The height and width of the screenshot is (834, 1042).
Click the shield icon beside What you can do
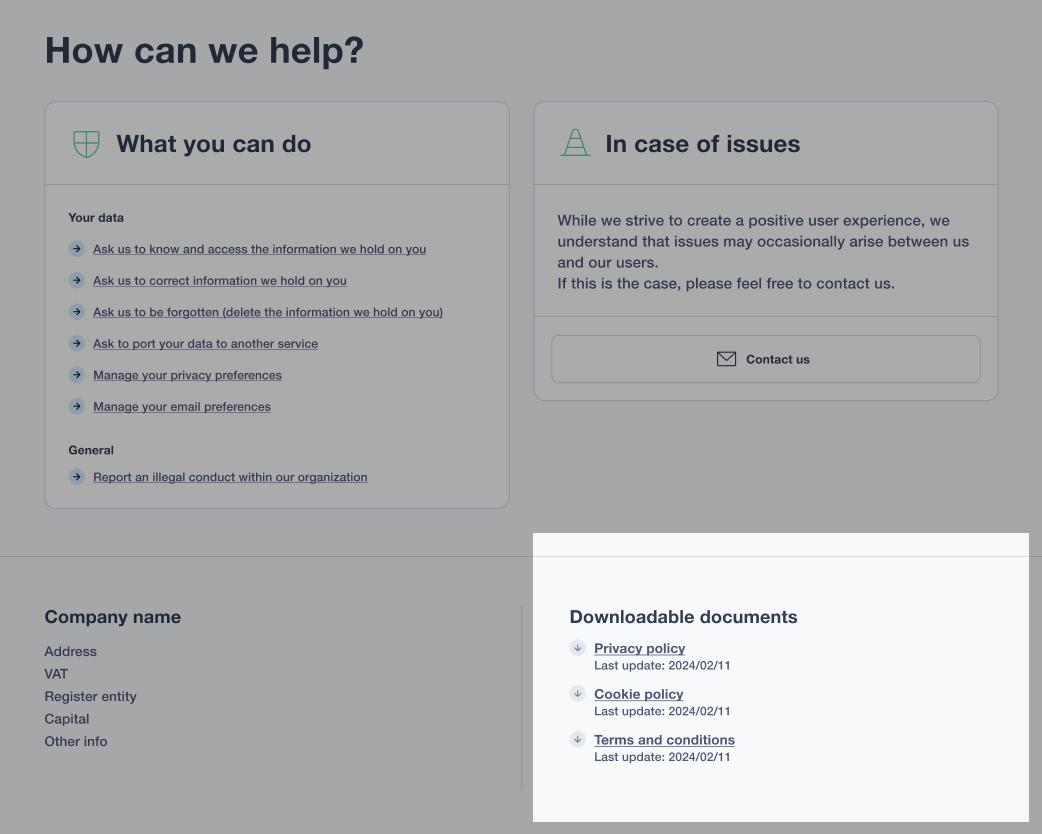[86, 144]
